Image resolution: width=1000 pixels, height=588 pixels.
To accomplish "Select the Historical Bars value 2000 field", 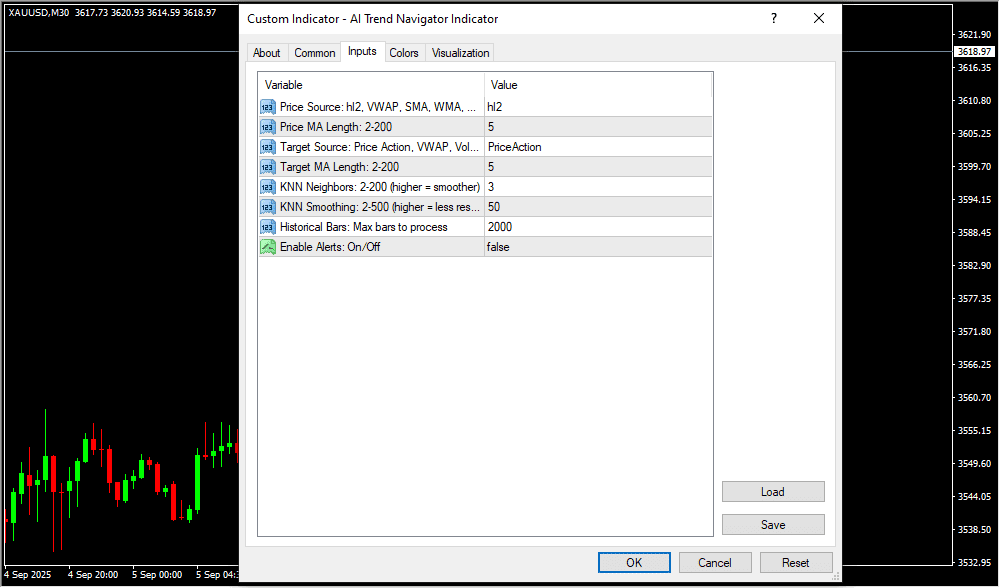I will (597, 227).
